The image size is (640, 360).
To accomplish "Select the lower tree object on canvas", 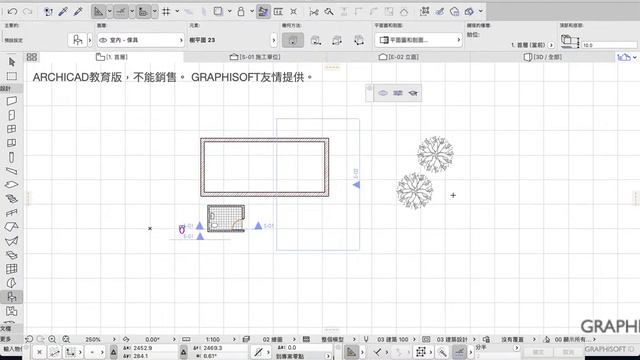I will (415, 191).
